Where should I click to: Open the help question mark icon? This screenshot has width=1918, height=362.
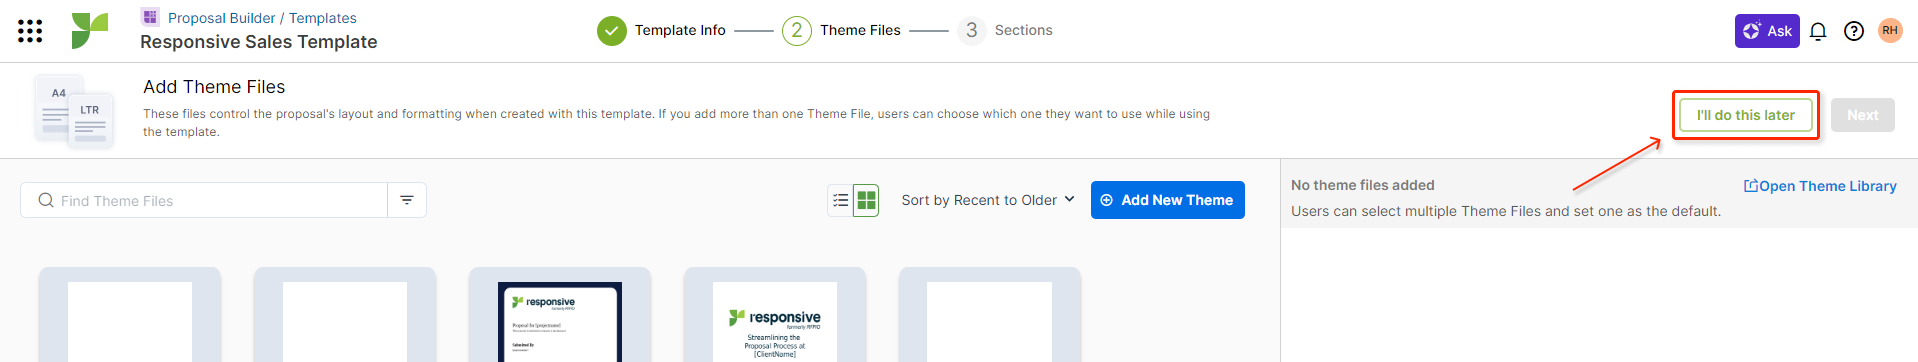click(1854, 31)
